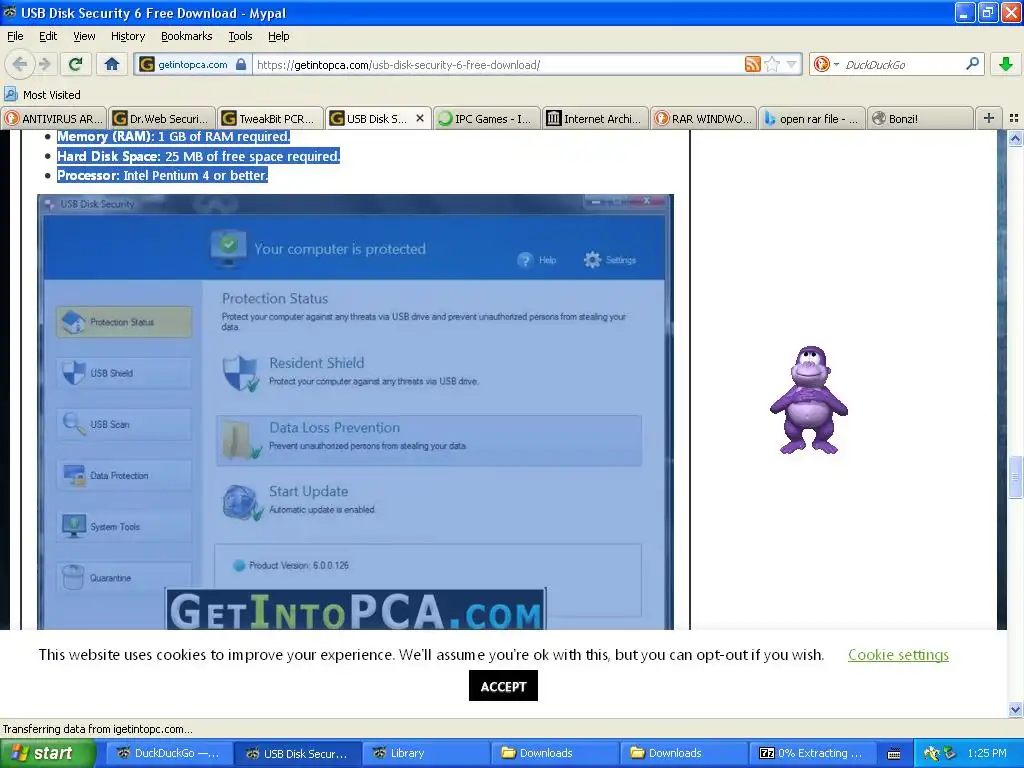Open the DuckDuckGo search engine selector
Viewport: 1024px width, 768px height.
826,64
